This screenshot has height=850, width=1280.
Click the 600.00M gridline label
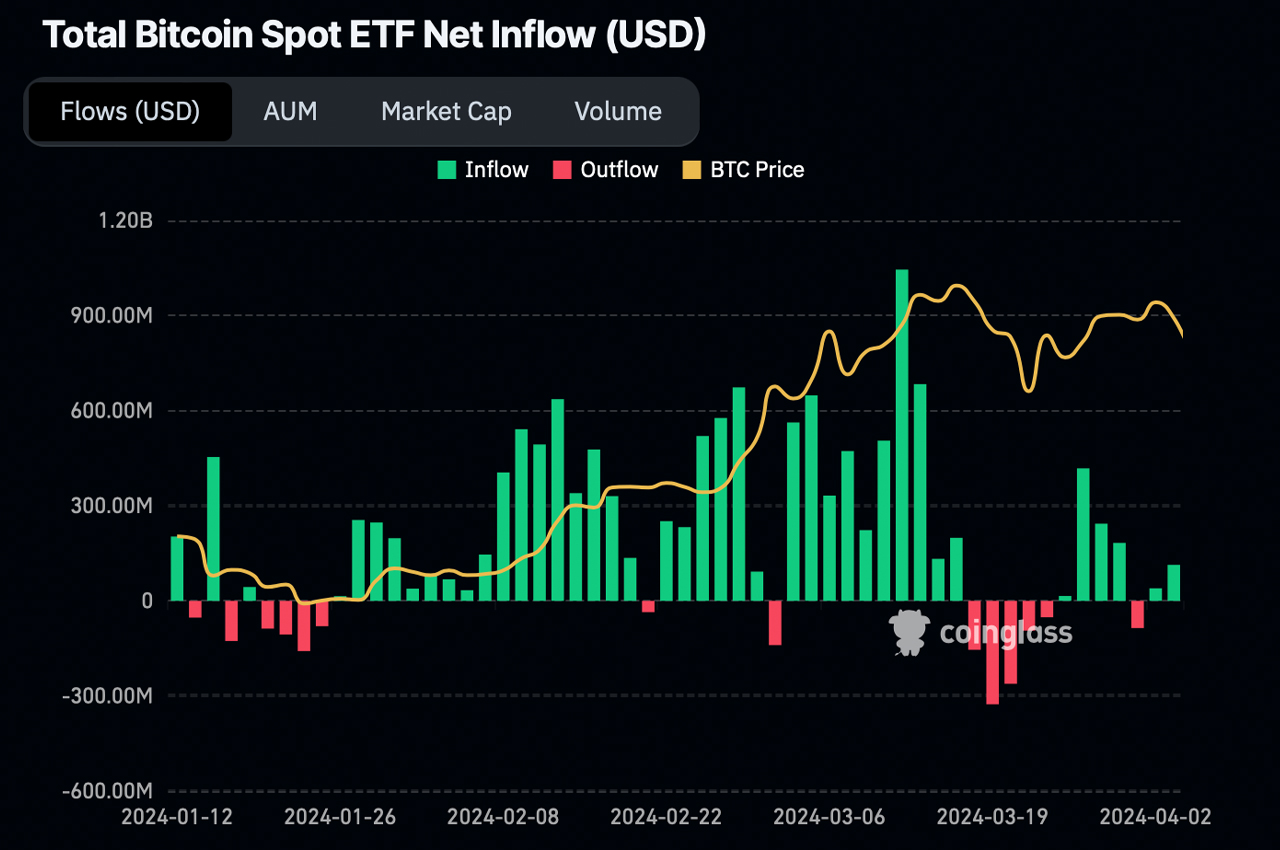112,411
